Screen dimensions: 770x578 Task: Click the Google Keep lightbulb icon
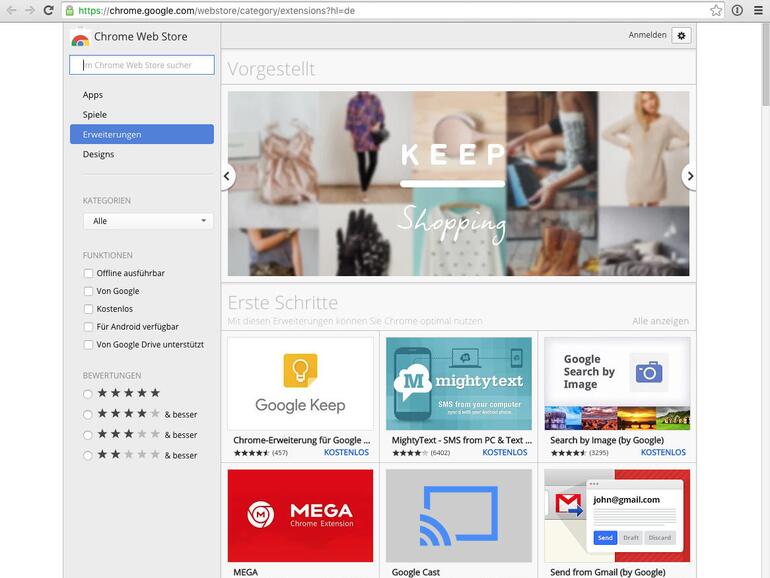300,370
